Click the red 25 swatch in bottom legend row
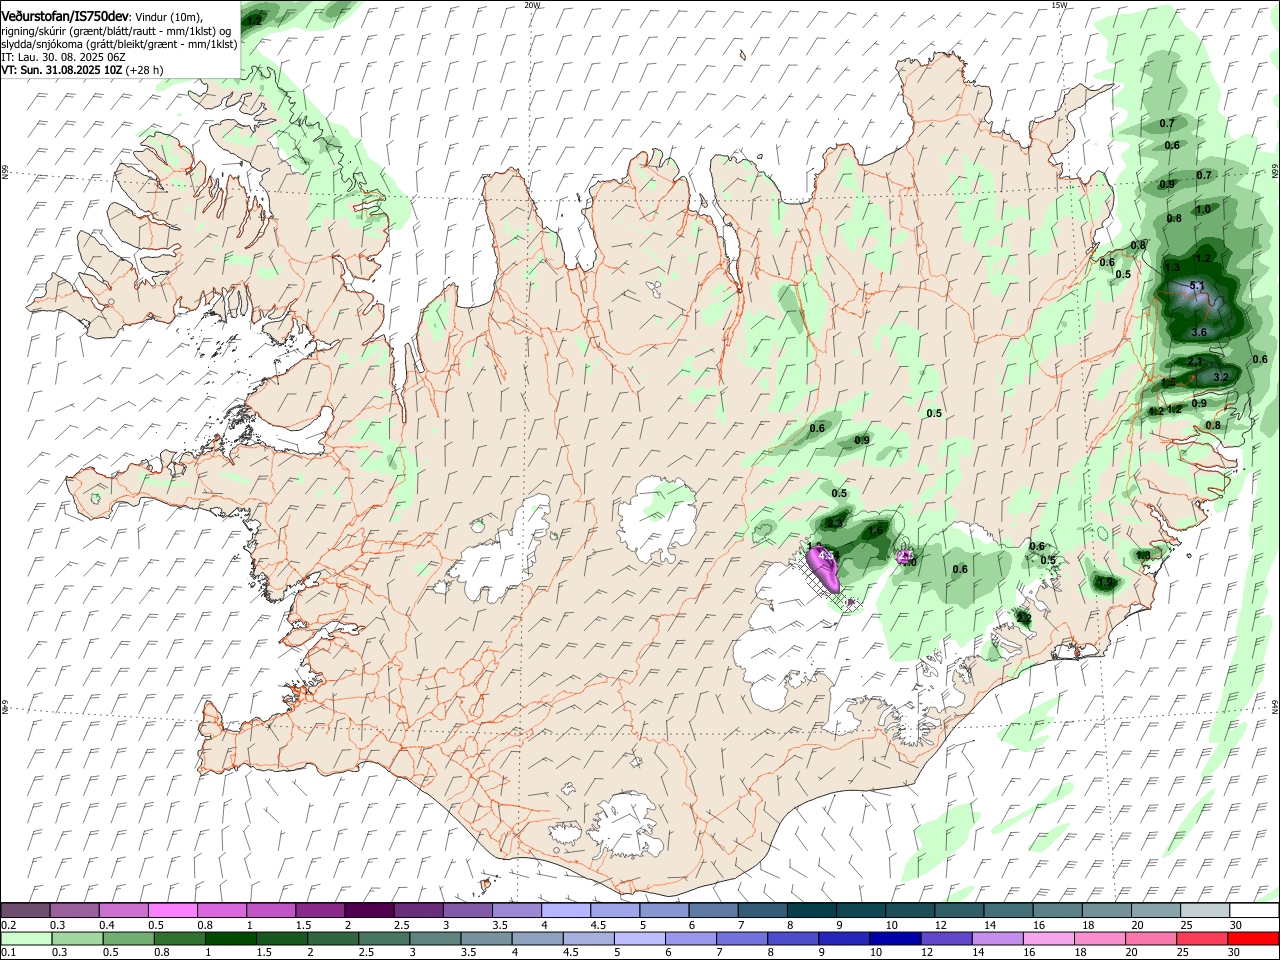 tap(1202, 939)
